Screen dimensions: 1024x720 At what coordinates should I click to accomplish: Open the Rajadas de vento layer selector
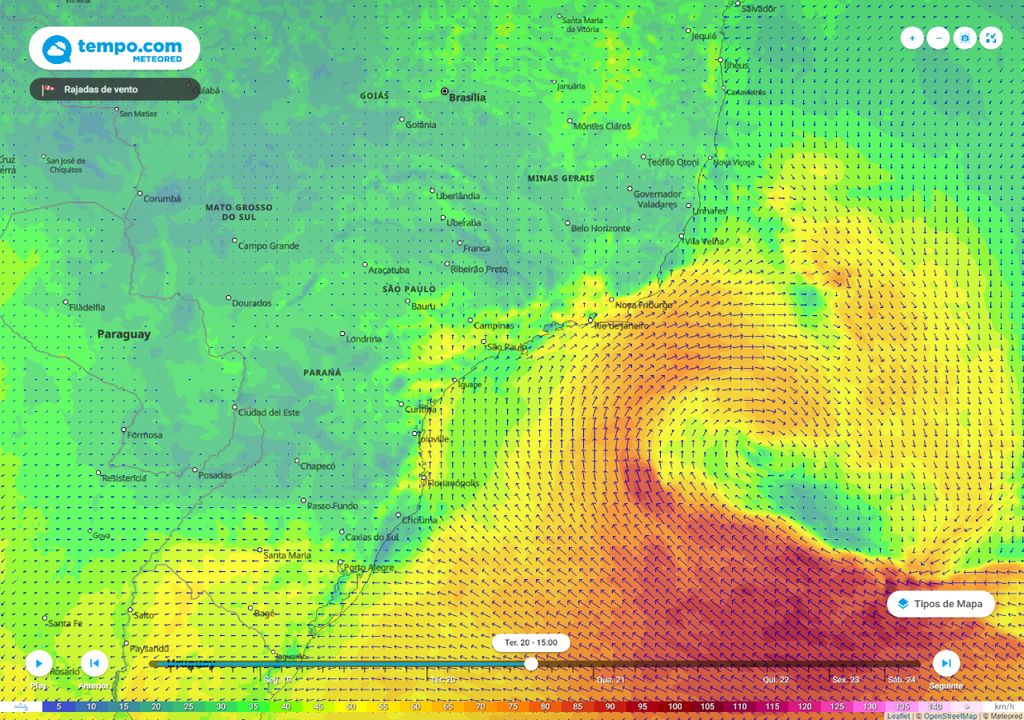[115, 90]
